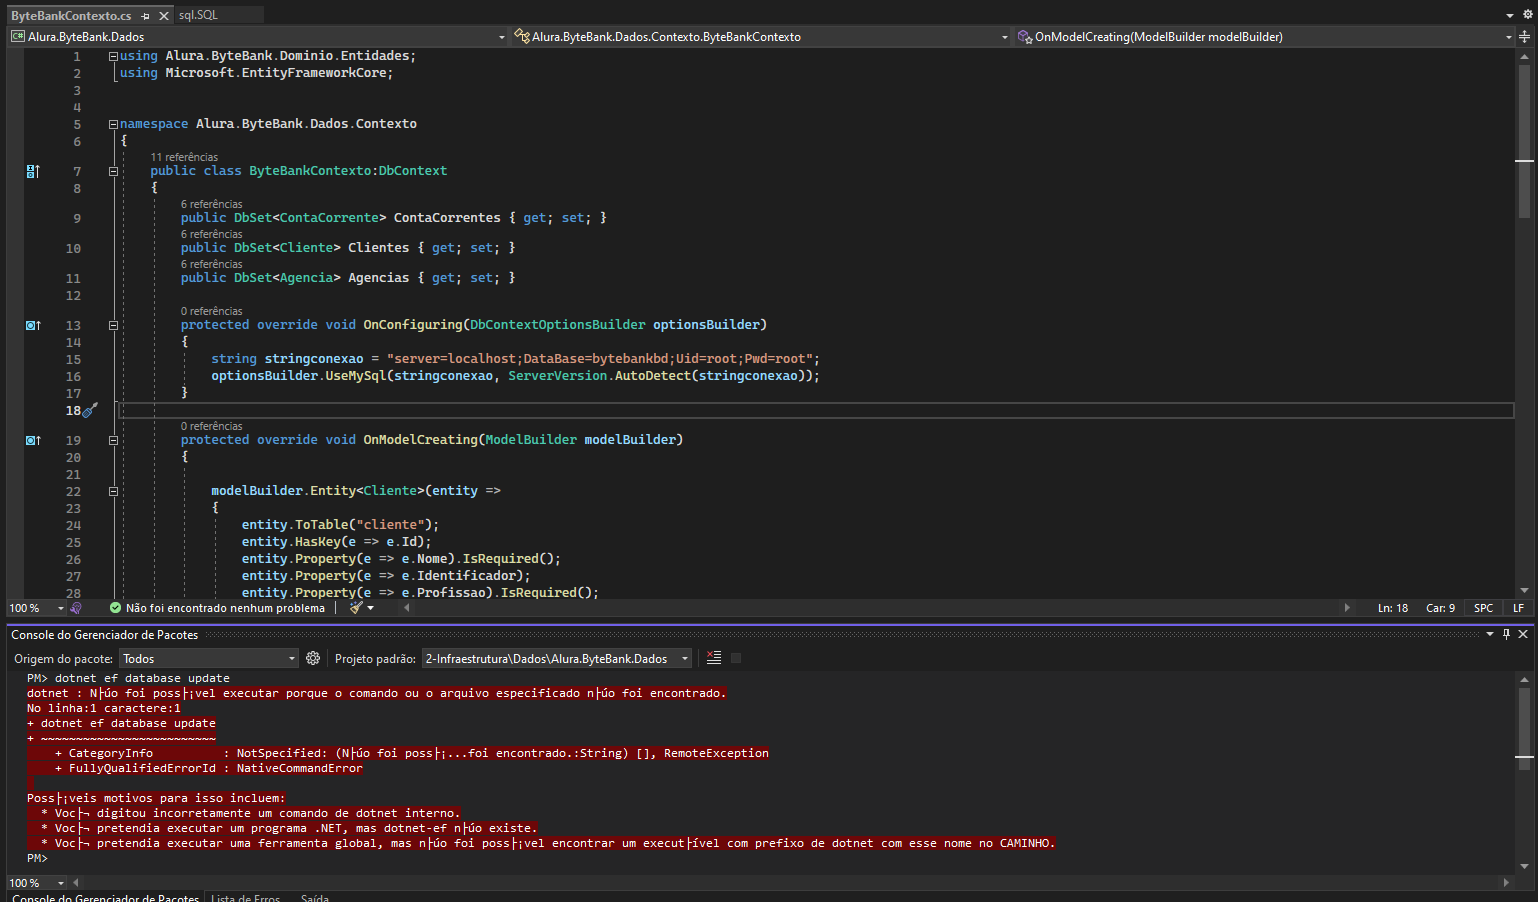
Task: Click the override indicator icon at line 19
Action: pos(33,440)
